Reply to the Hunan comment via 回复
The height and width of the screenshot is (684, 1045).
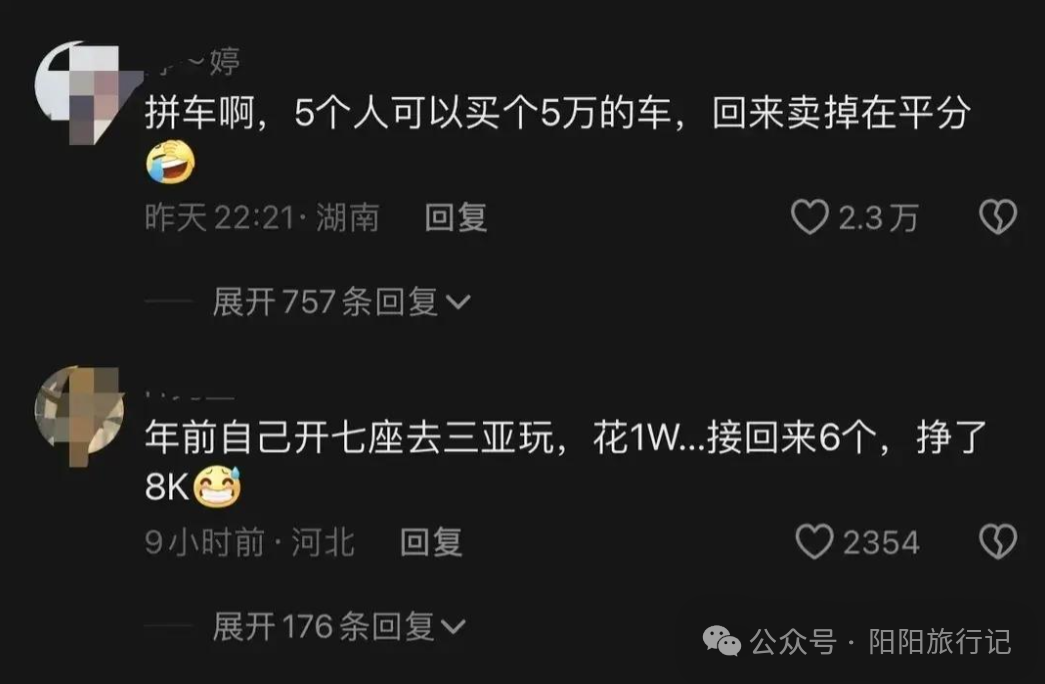point(457,218)
